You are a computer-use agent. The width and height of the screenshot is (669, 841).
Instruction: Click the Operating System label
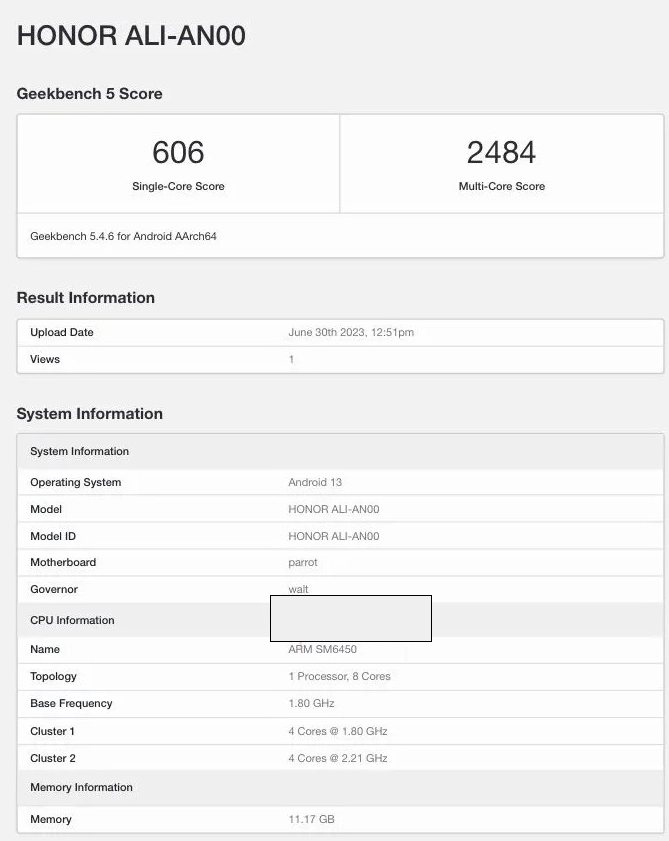pyautogui.click(x=76, y=482)
